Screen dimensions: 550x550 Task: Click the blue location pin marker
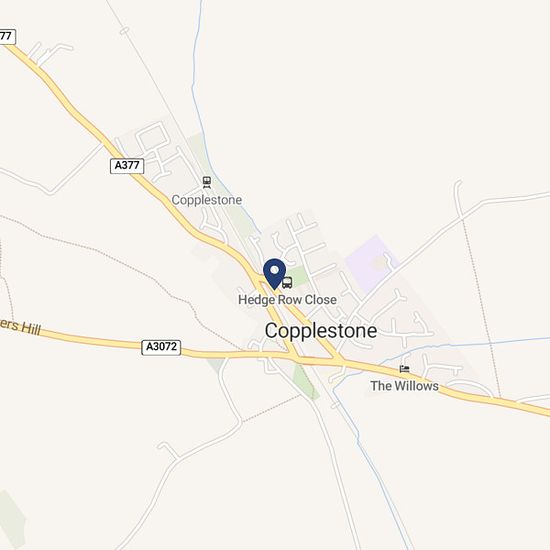(x=274, y=274)
